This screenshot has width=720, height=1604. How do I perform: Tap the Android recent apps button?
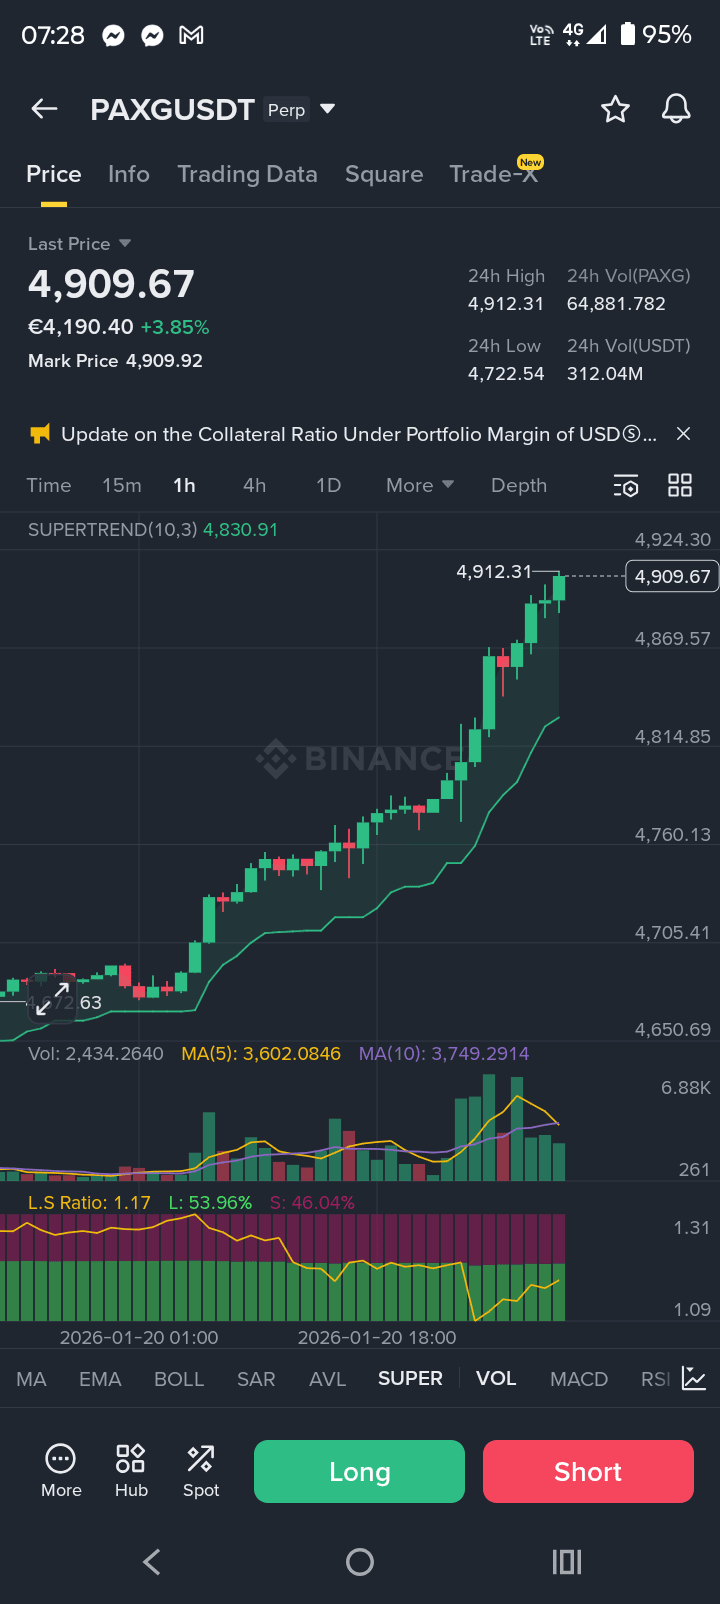pyautogui.click(x=567, y=1562)
